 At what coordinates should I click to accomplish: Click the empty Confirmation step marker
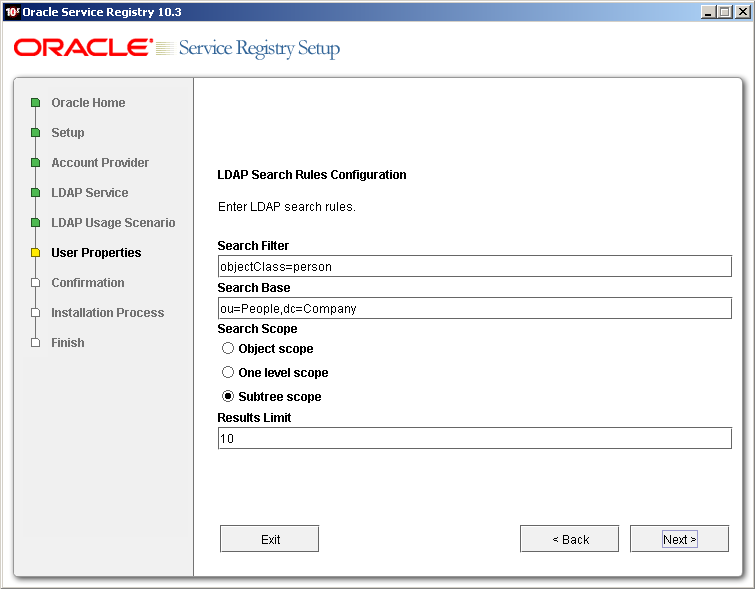point(35,283)
